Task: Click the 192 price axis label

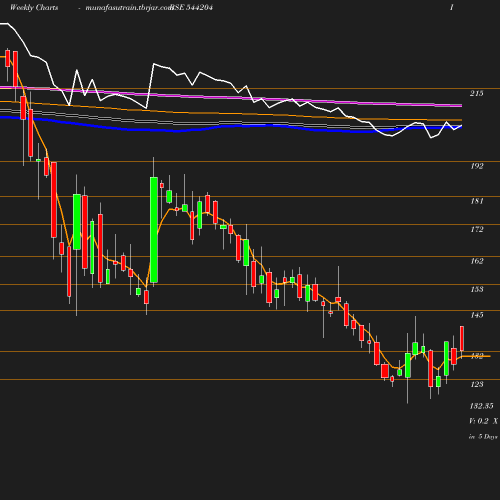Action: tap(477, 166)
